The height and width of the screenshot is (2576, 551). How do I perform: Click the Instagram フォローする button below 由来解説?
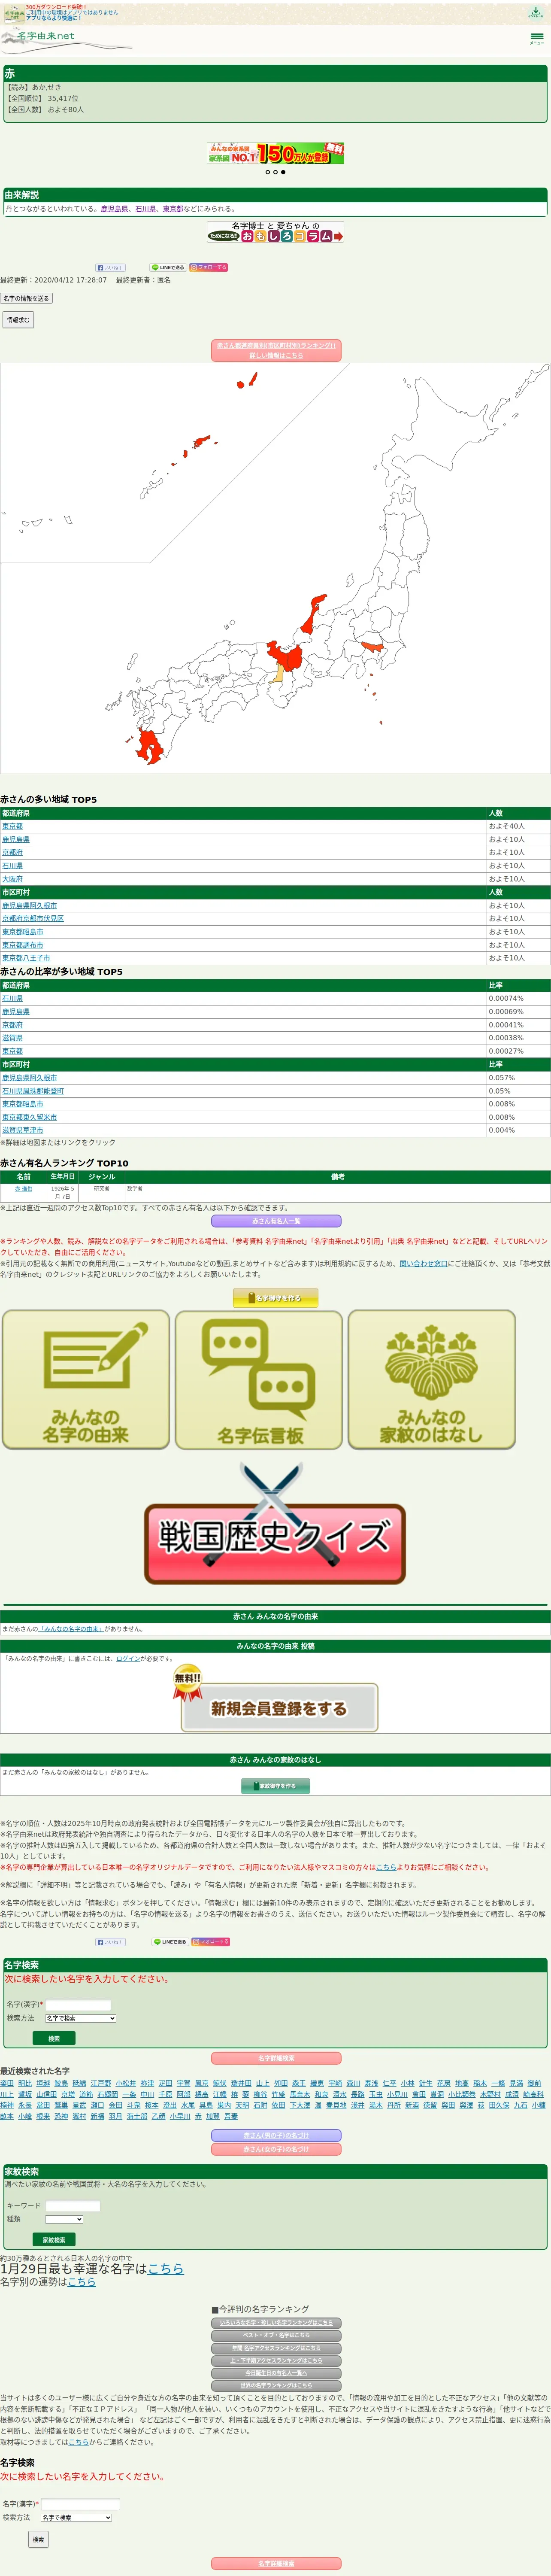[209, 267]
